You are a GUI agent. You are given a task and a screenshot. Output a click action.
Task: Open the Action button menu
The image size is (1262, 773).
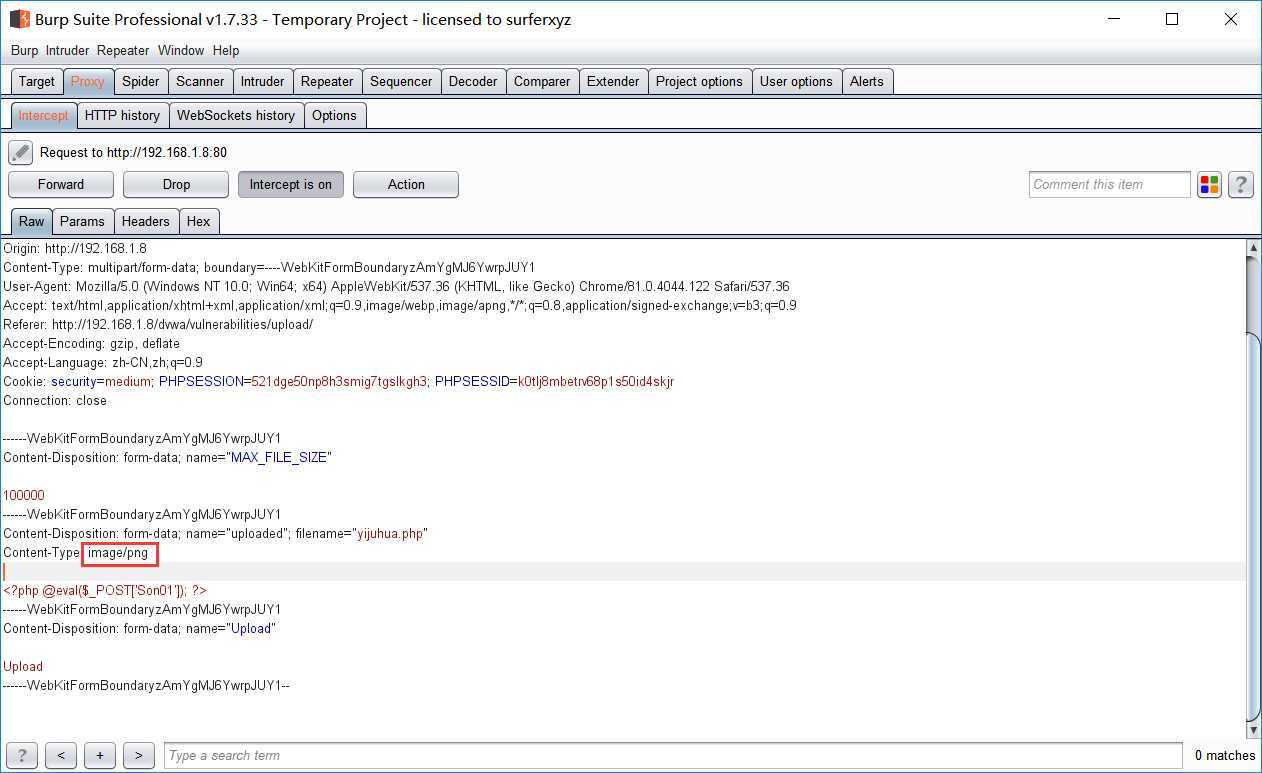[406, 184]
